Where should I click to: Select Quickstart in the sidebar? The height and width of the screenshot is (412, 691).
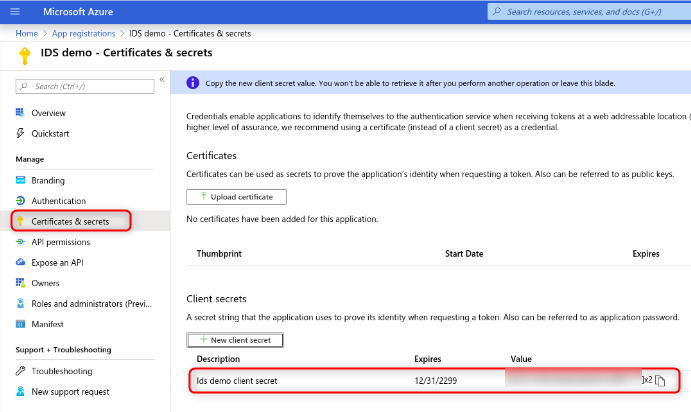[x=50, y=134]
